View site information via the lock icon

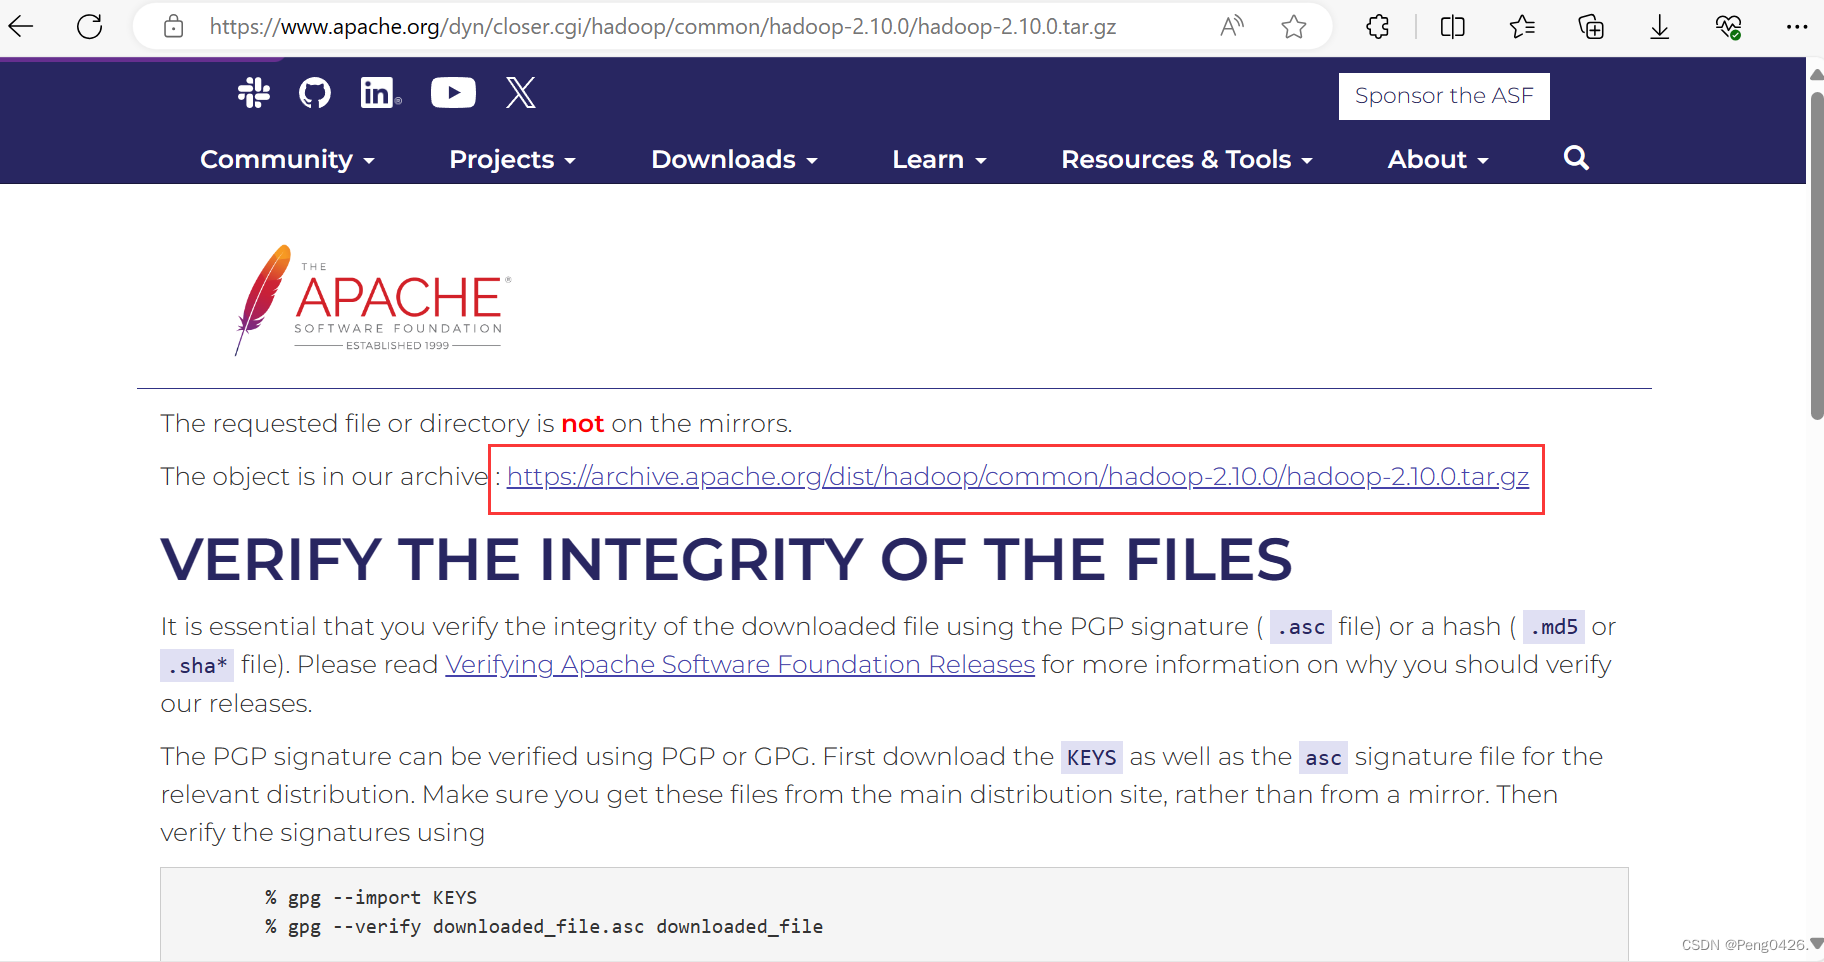(x=174, y=27)
